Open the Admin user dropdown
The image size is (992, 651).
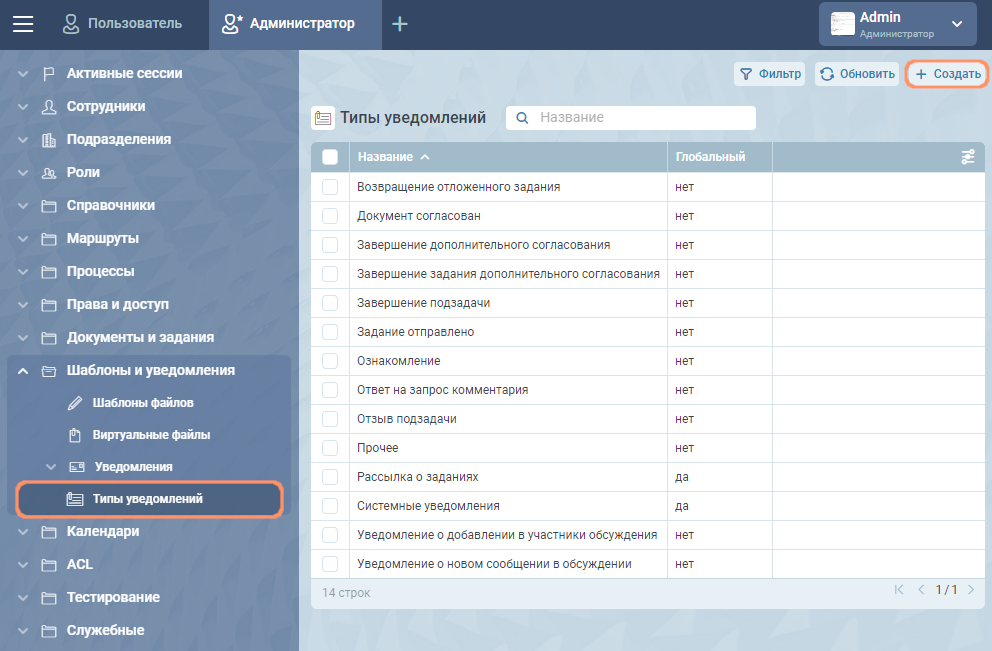[897, 24]
